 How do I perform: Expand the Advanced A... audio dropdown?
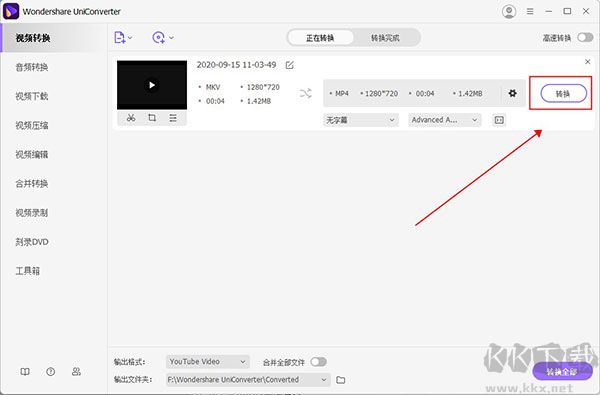[x=445, y=120]
